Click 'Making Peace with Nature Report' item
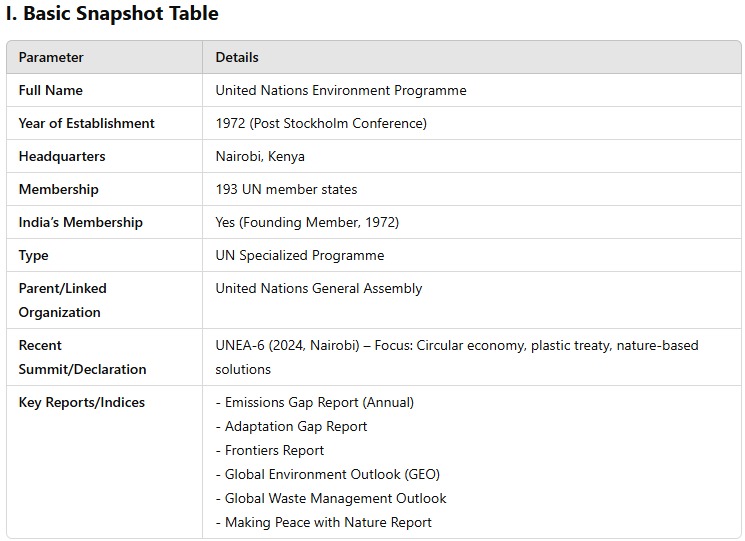 pyautogui.click(x=328, y=522)
